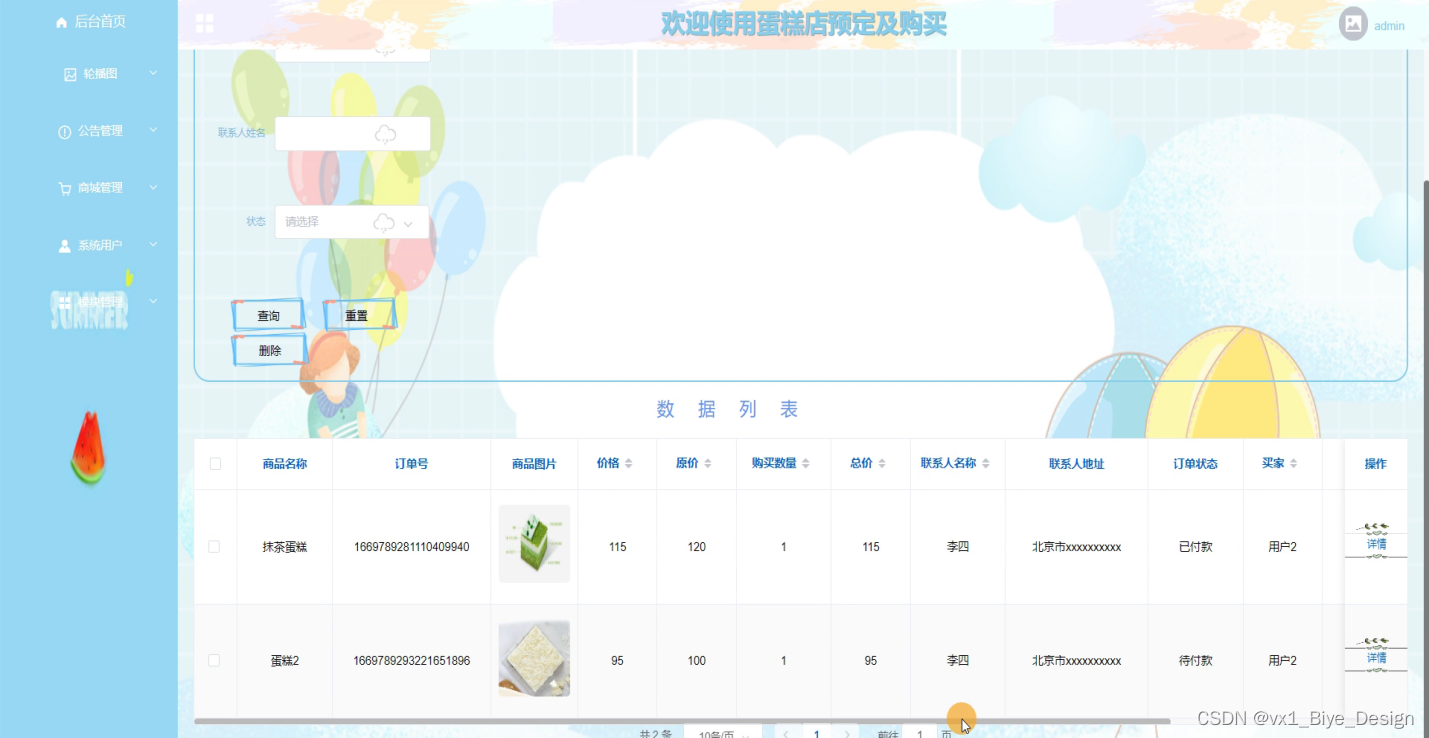This screenshot has width=1429, height=738.
Task: Click the cloud icon in 联系人姓名 field
Action: (385, 135)
